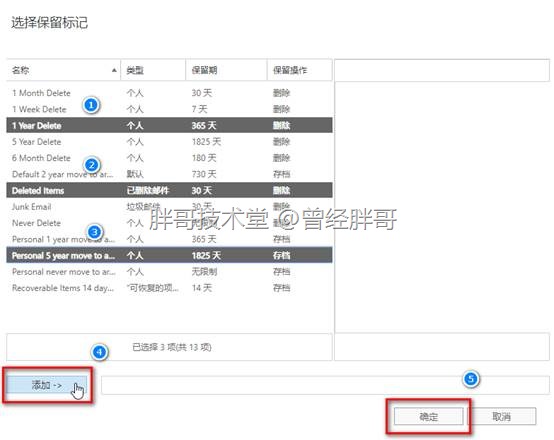Click the text field beside 添加 button
This screenshot has height=440, width=554.
tap(325, 385)
